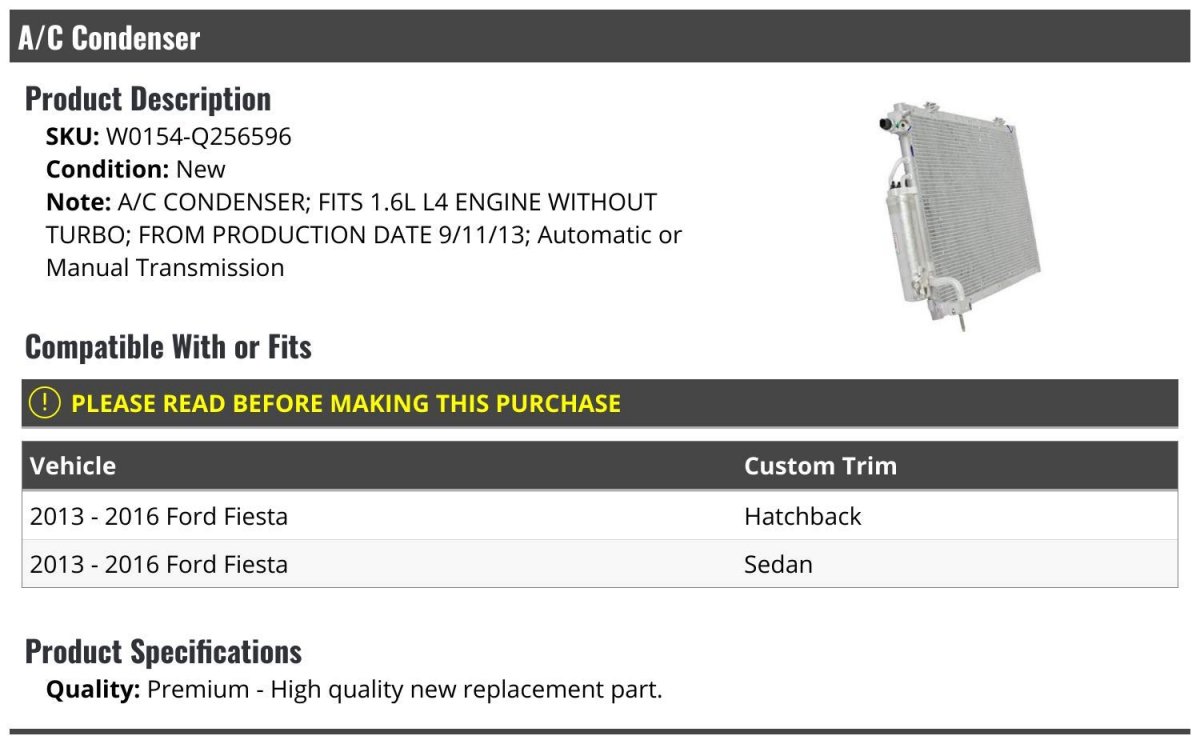Click the Product Specifications heading
This screenshot has height=744, width=1200.
point(163,652)
